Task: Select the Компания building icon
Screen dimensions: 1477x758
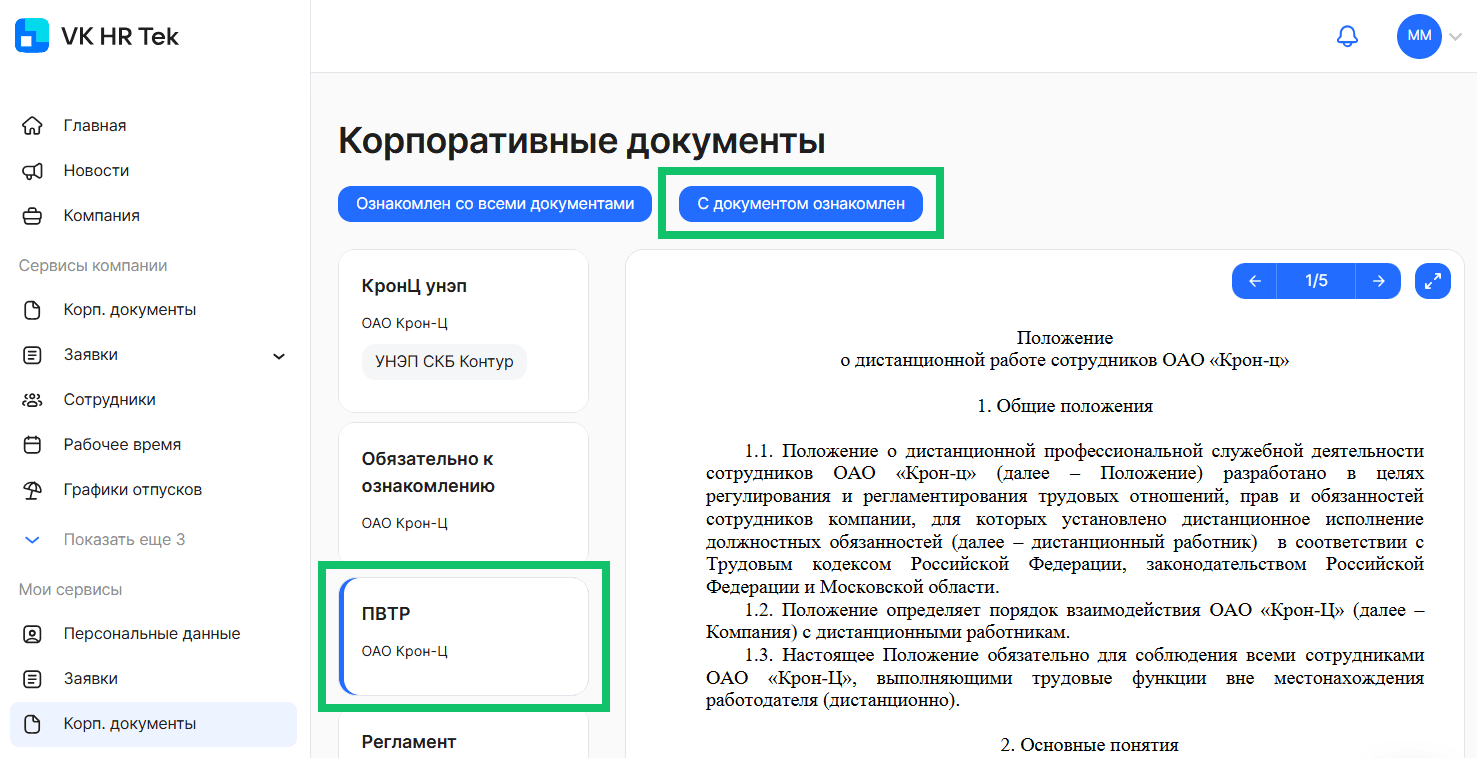Action: tap(33, 215)
